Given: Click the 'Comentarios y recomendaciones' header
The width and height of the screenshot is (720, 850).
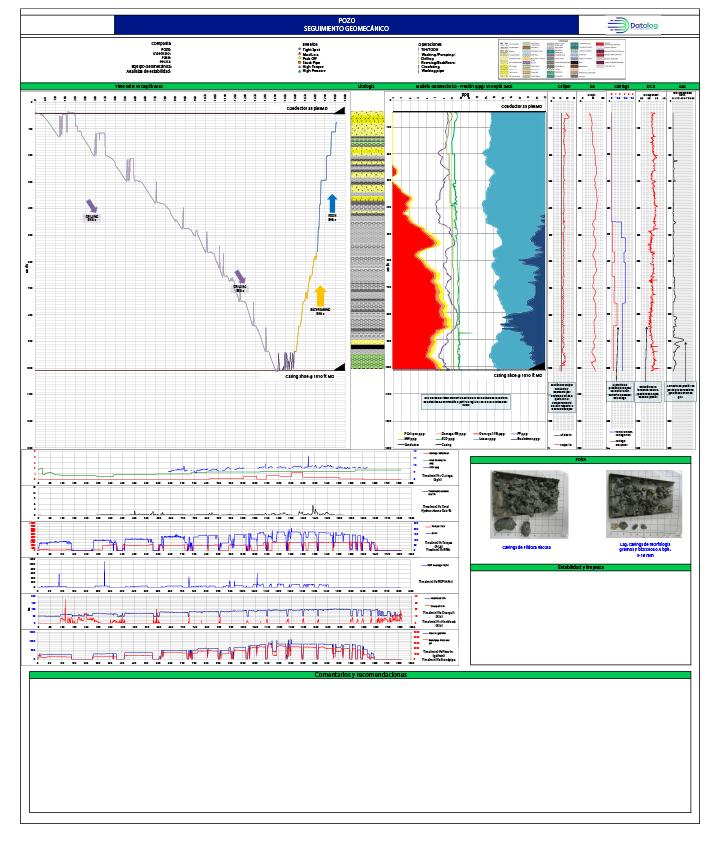Looking at the screenshot, I should [360, 674].
